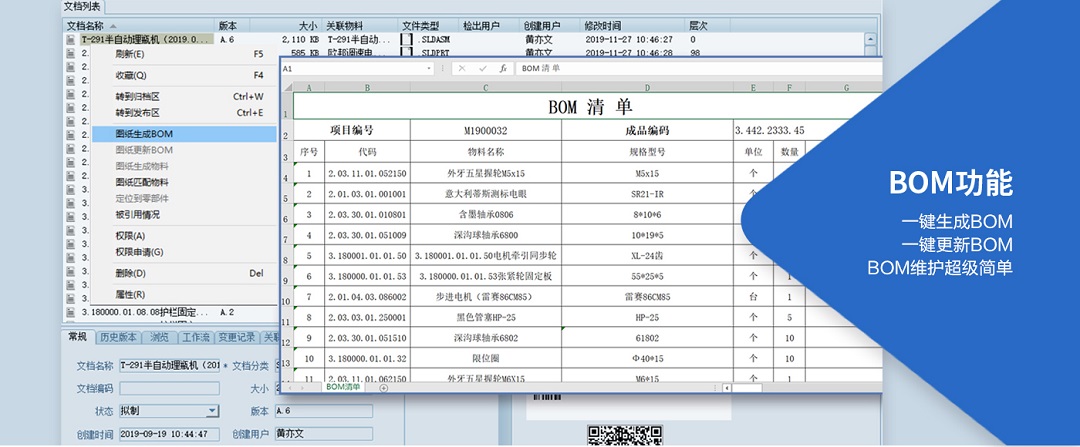The width and height of the screenshot is (1080, 447).
Task: Click the .SLDASM file type icon
Action: coord(407,39)
